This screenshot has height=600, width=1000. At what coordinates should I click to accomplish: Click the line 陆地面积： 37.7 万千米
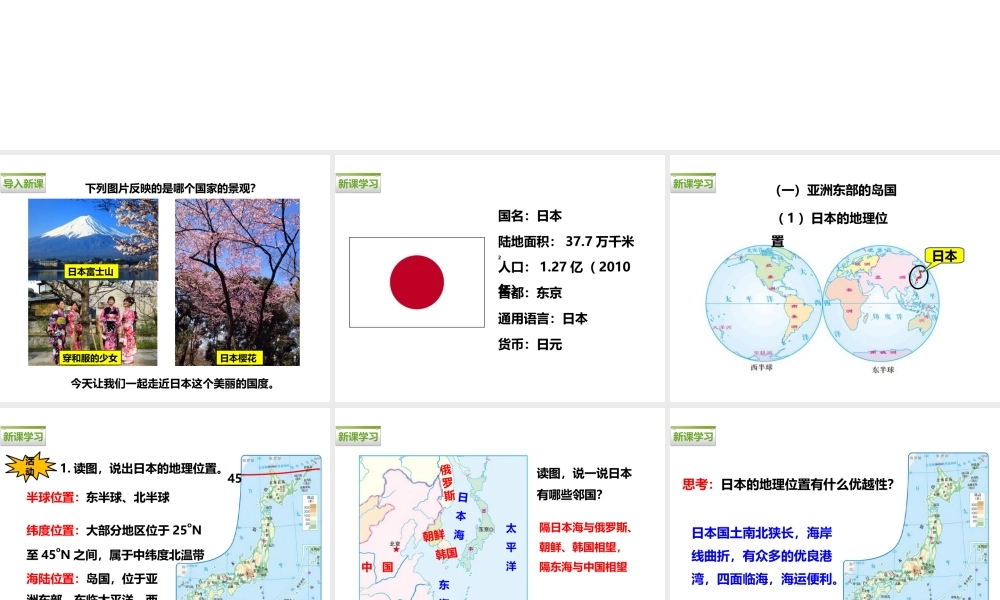point(566,242)
